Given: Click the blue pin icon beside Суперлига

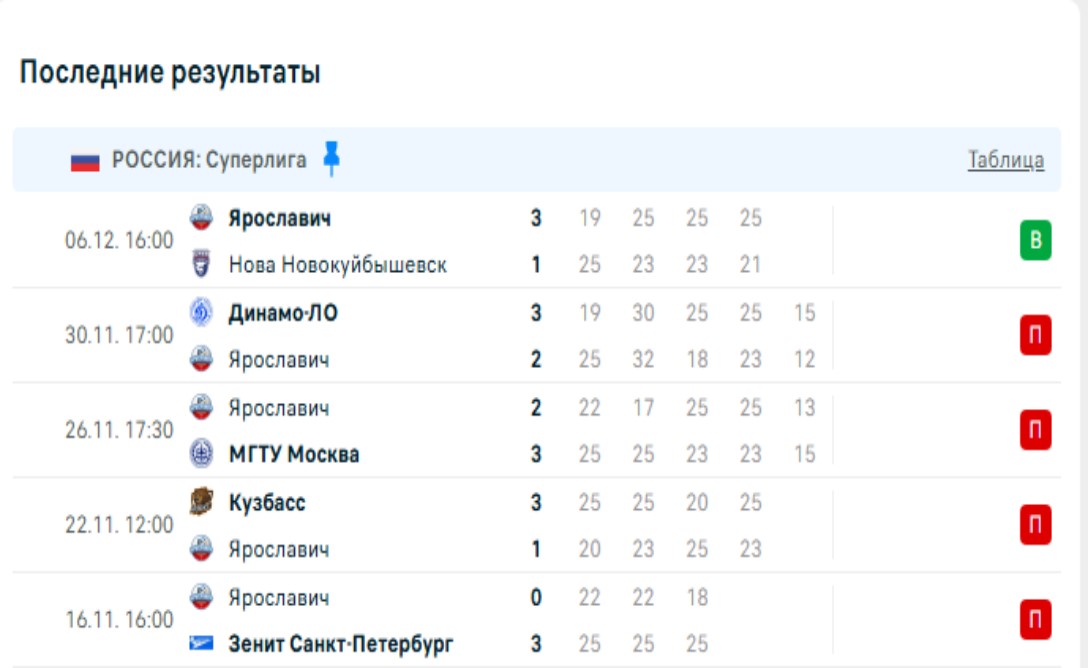Looking at the screenshot, I should click(332, 159).
